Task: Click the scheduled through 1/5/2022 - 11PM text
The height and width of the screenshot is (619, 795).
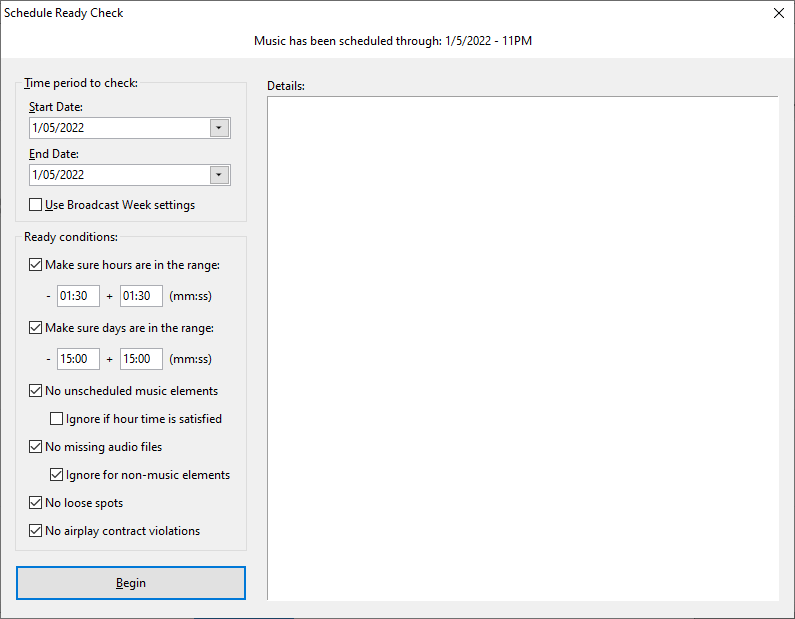Action: [393, 41]
